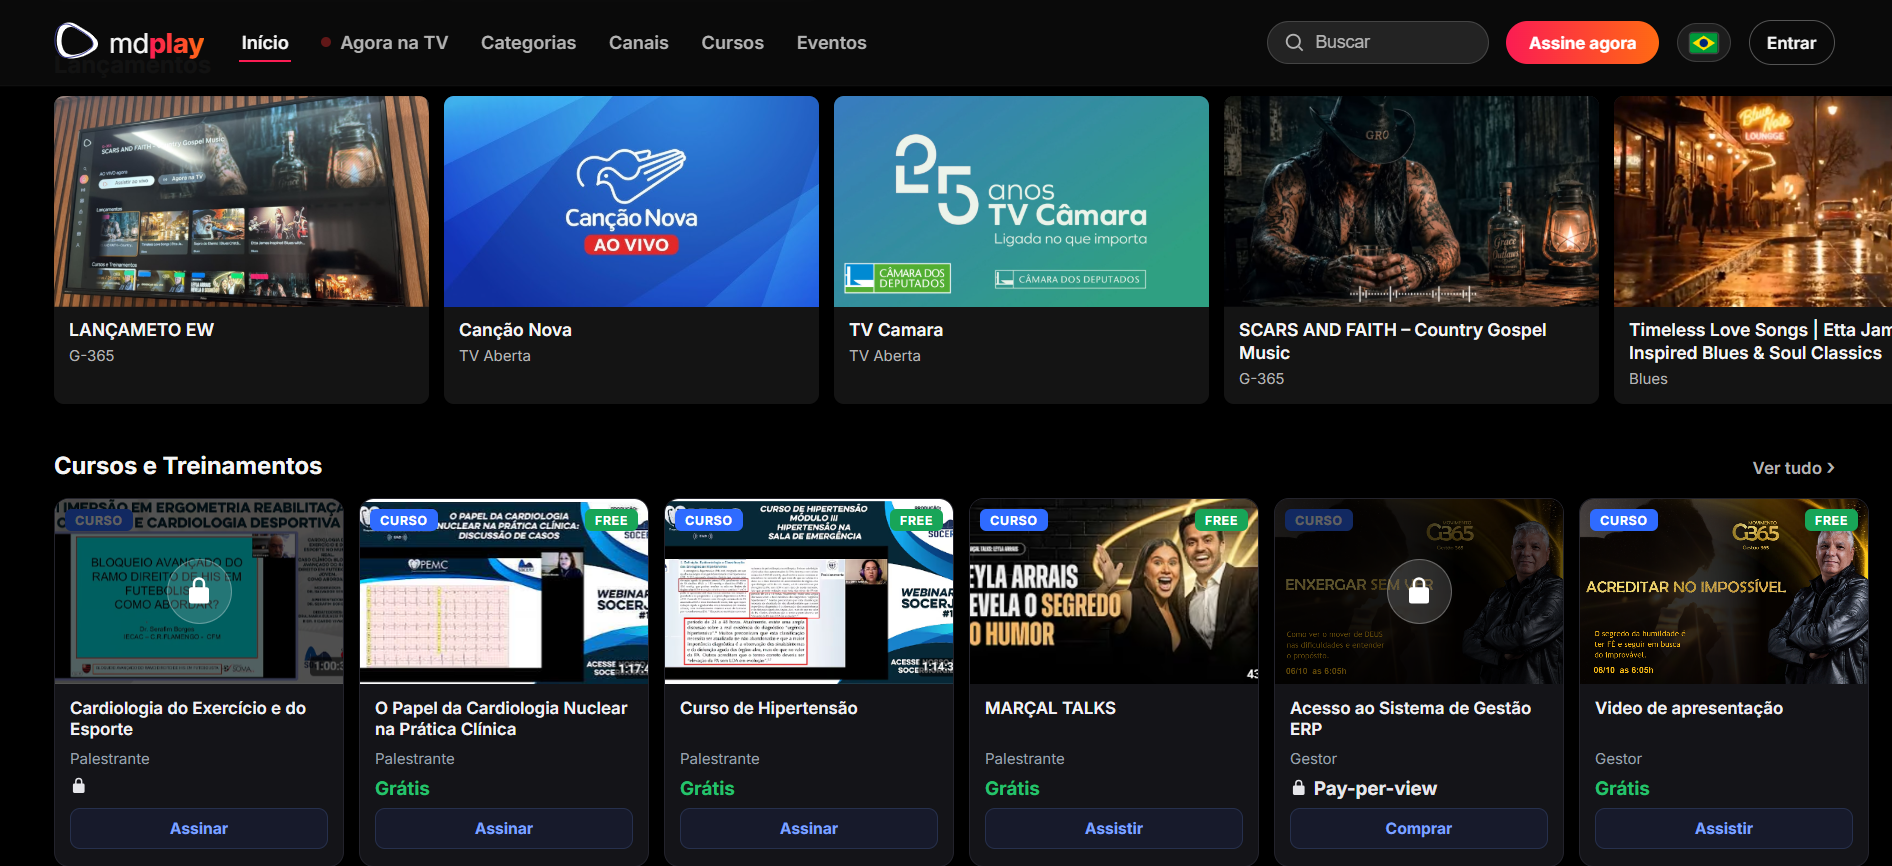Click the FREE badge on the Cardiologia Nuclear card
This screenshot has height=866, width=1892.
pos(611,520)
